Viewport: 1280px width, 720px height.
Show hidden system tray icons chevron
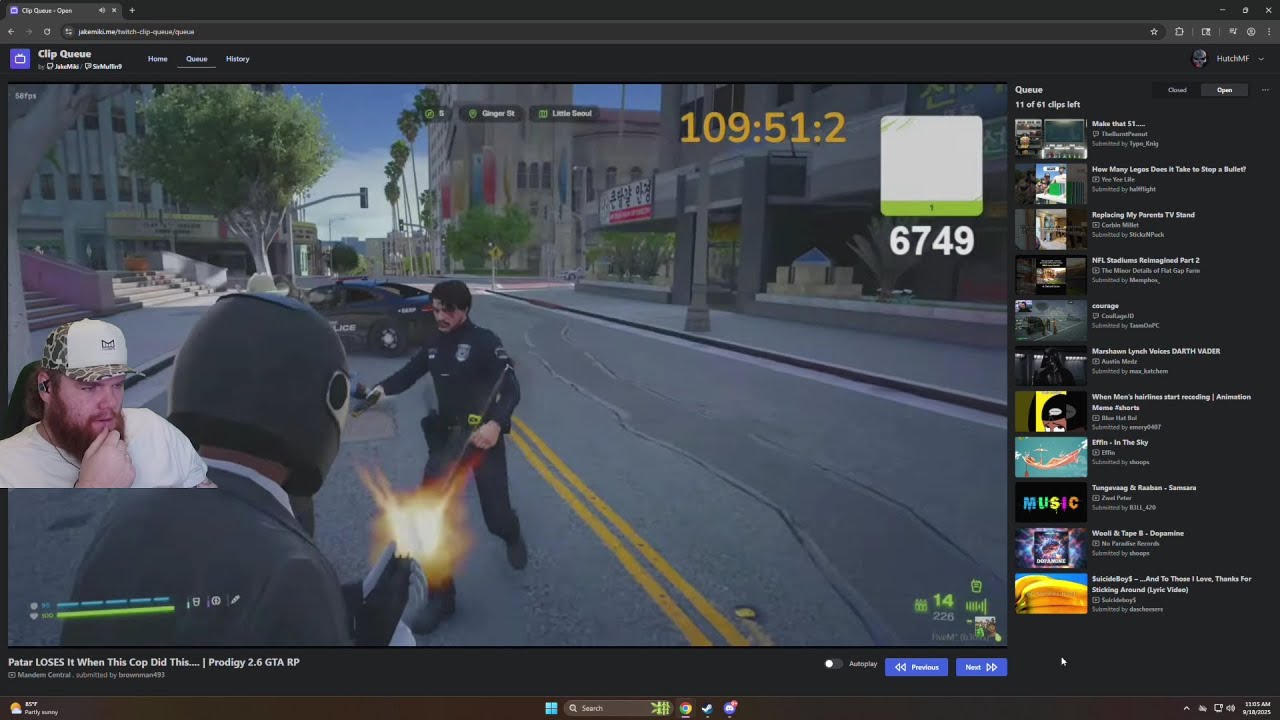pyautogui.click(x=1186, y=708)
